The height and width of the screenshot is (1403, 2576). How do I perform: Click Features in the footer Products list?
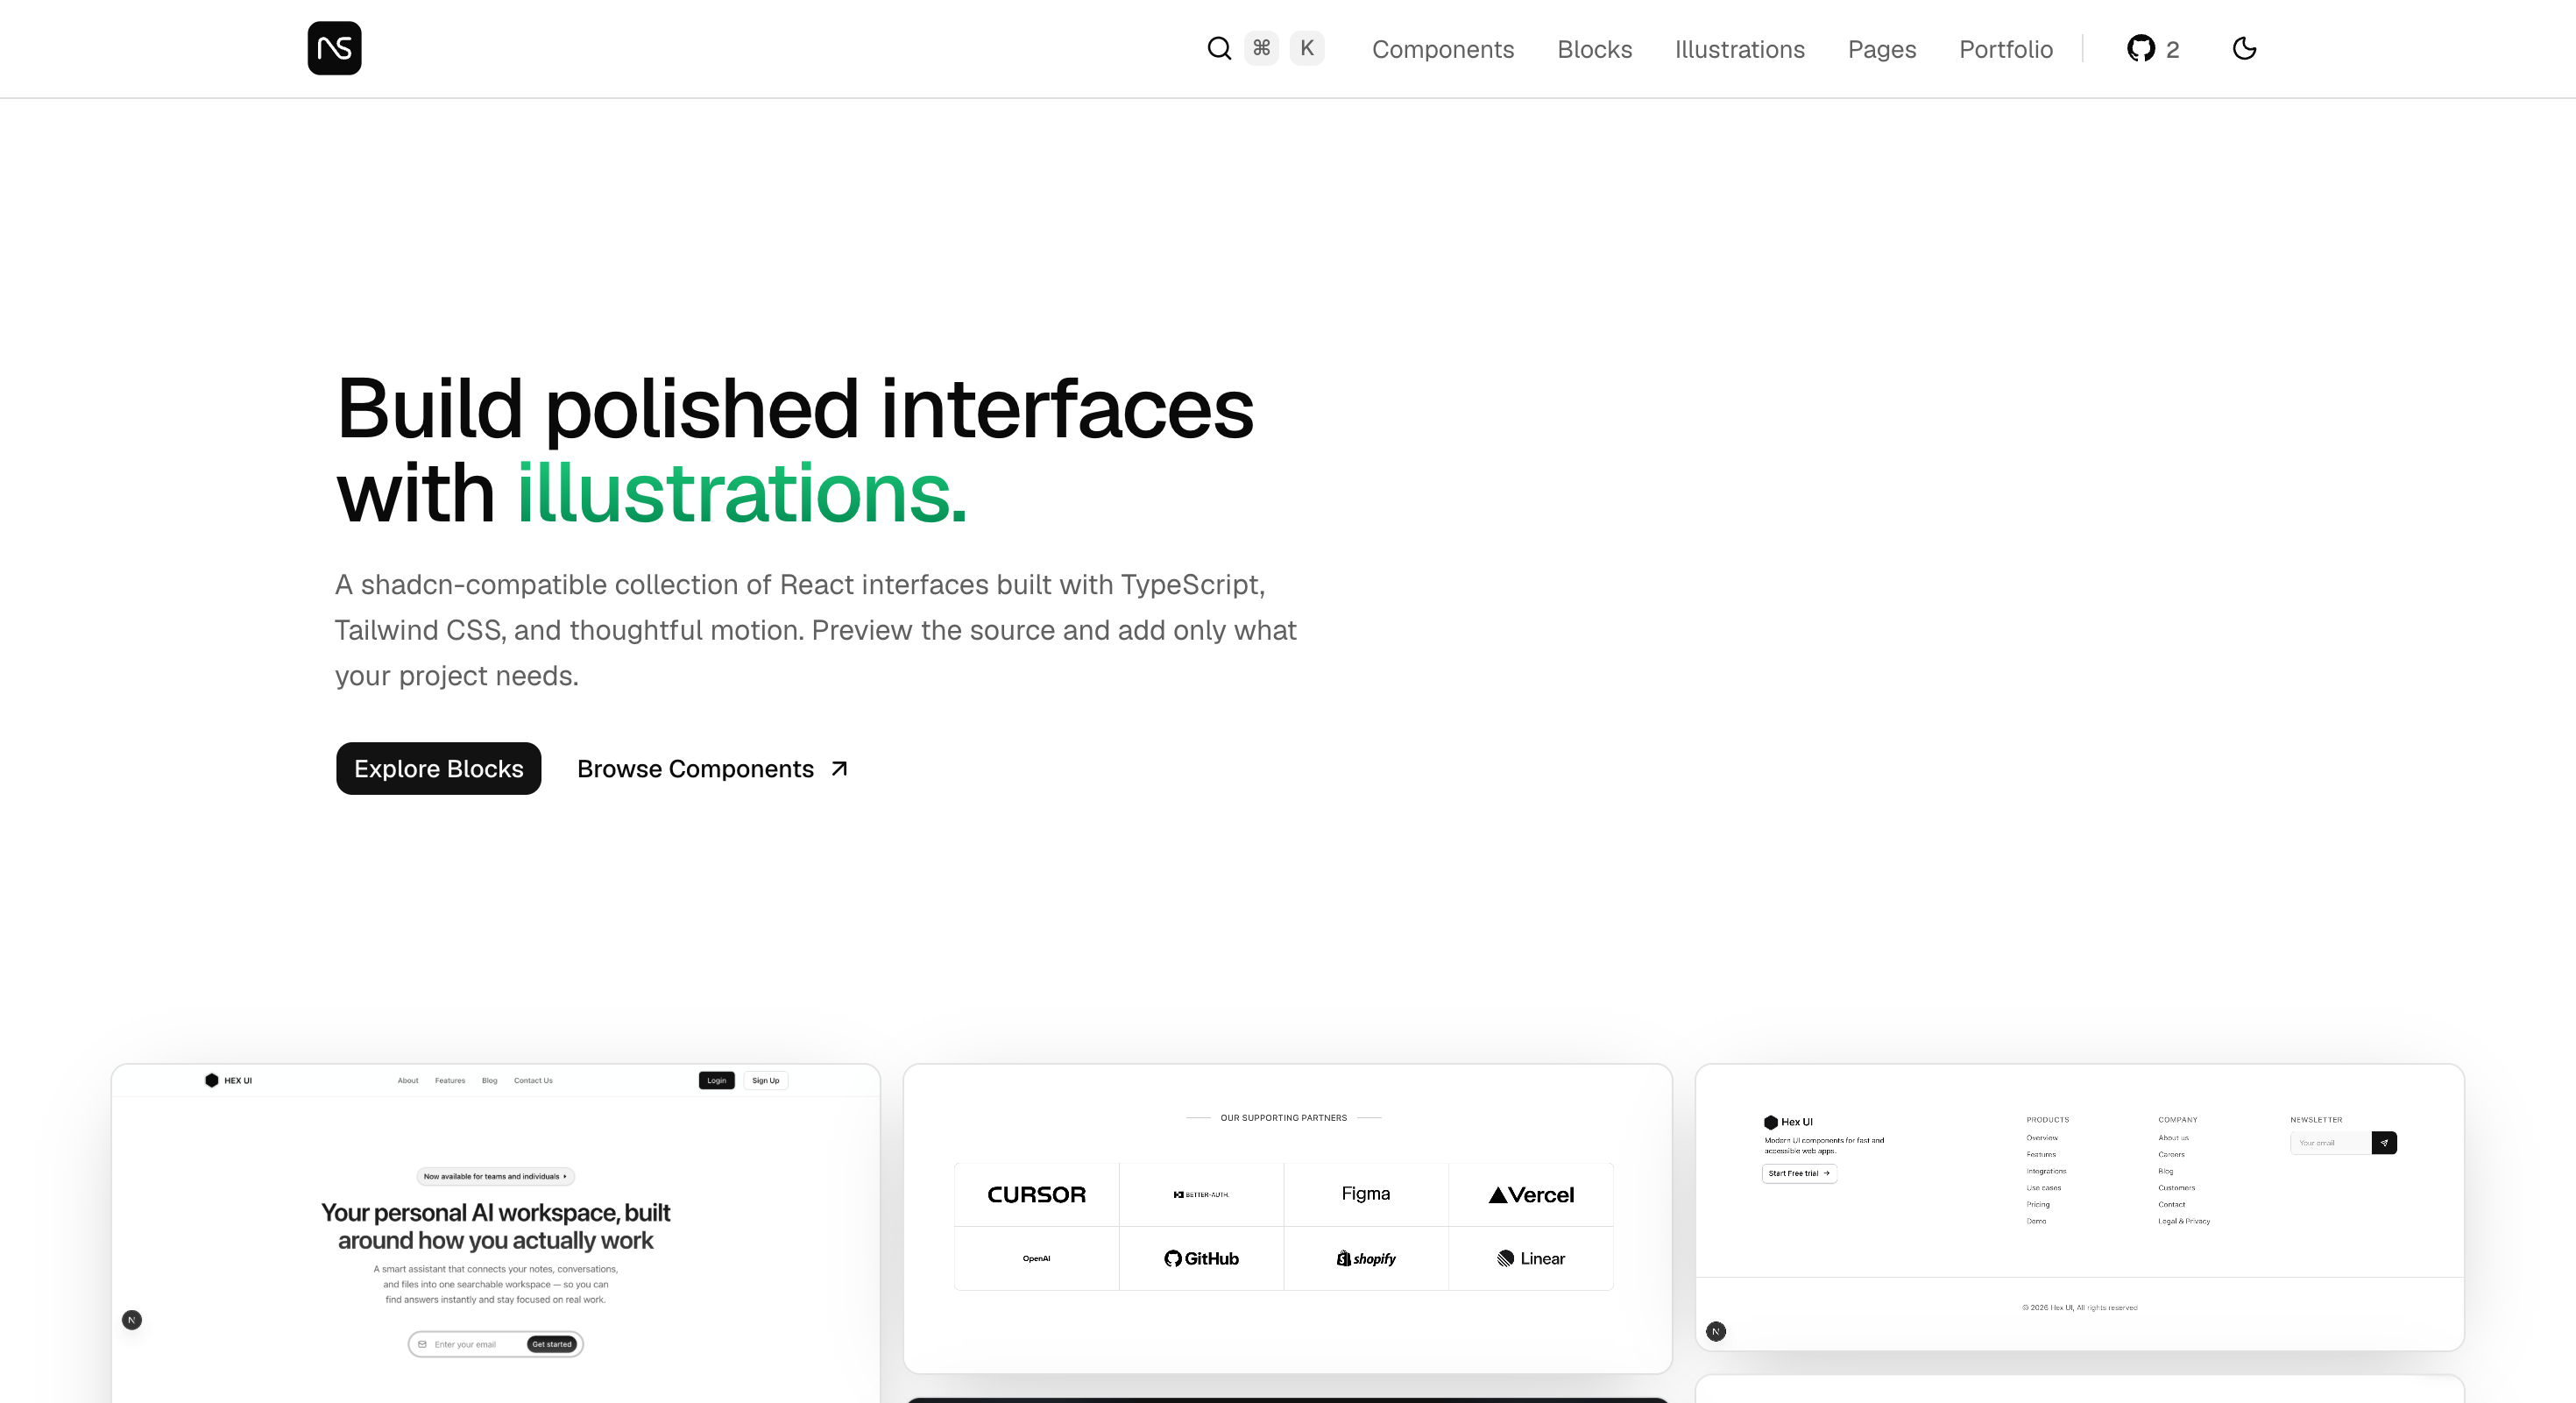2040,1154
